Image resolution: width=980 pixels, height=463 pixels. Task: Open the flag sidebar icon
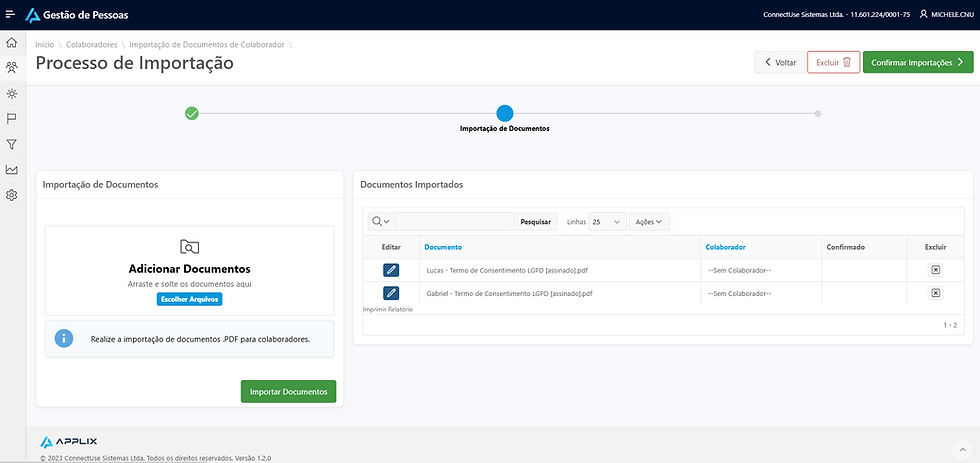11,119
